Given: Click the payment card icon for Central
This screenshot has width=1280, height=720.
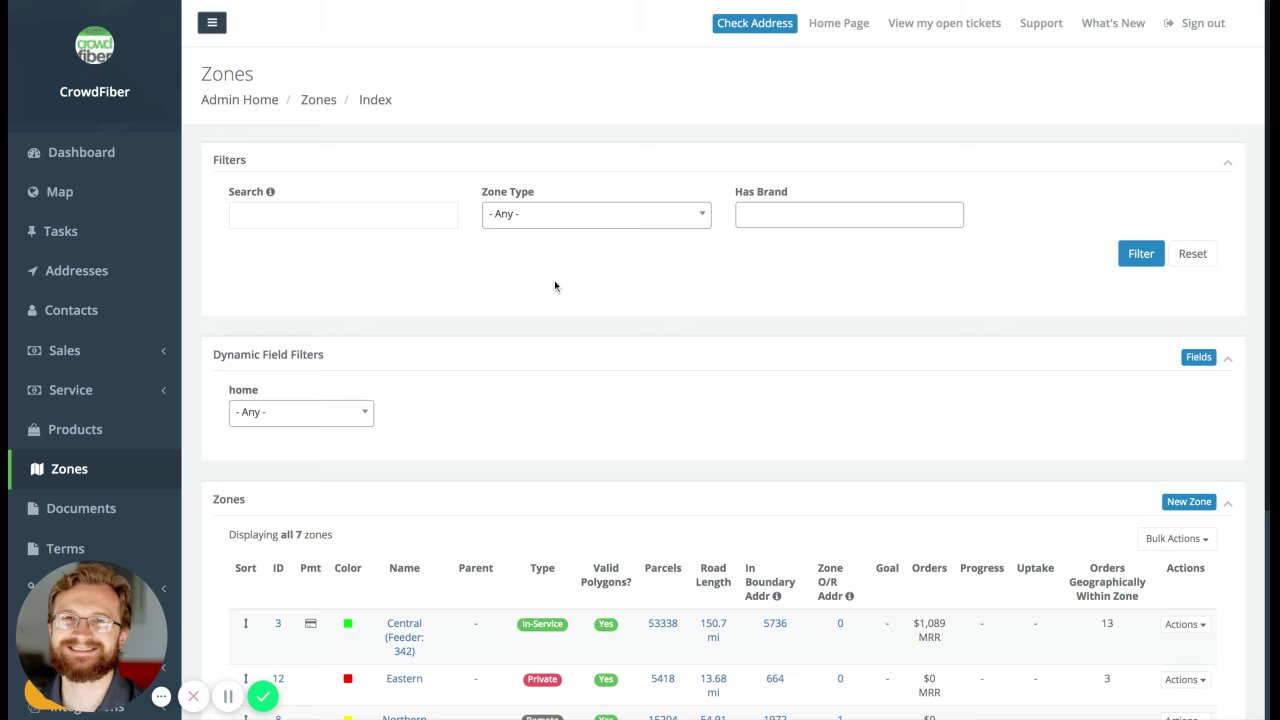Looking at the screenshot, I should click(x=310, y=623).
